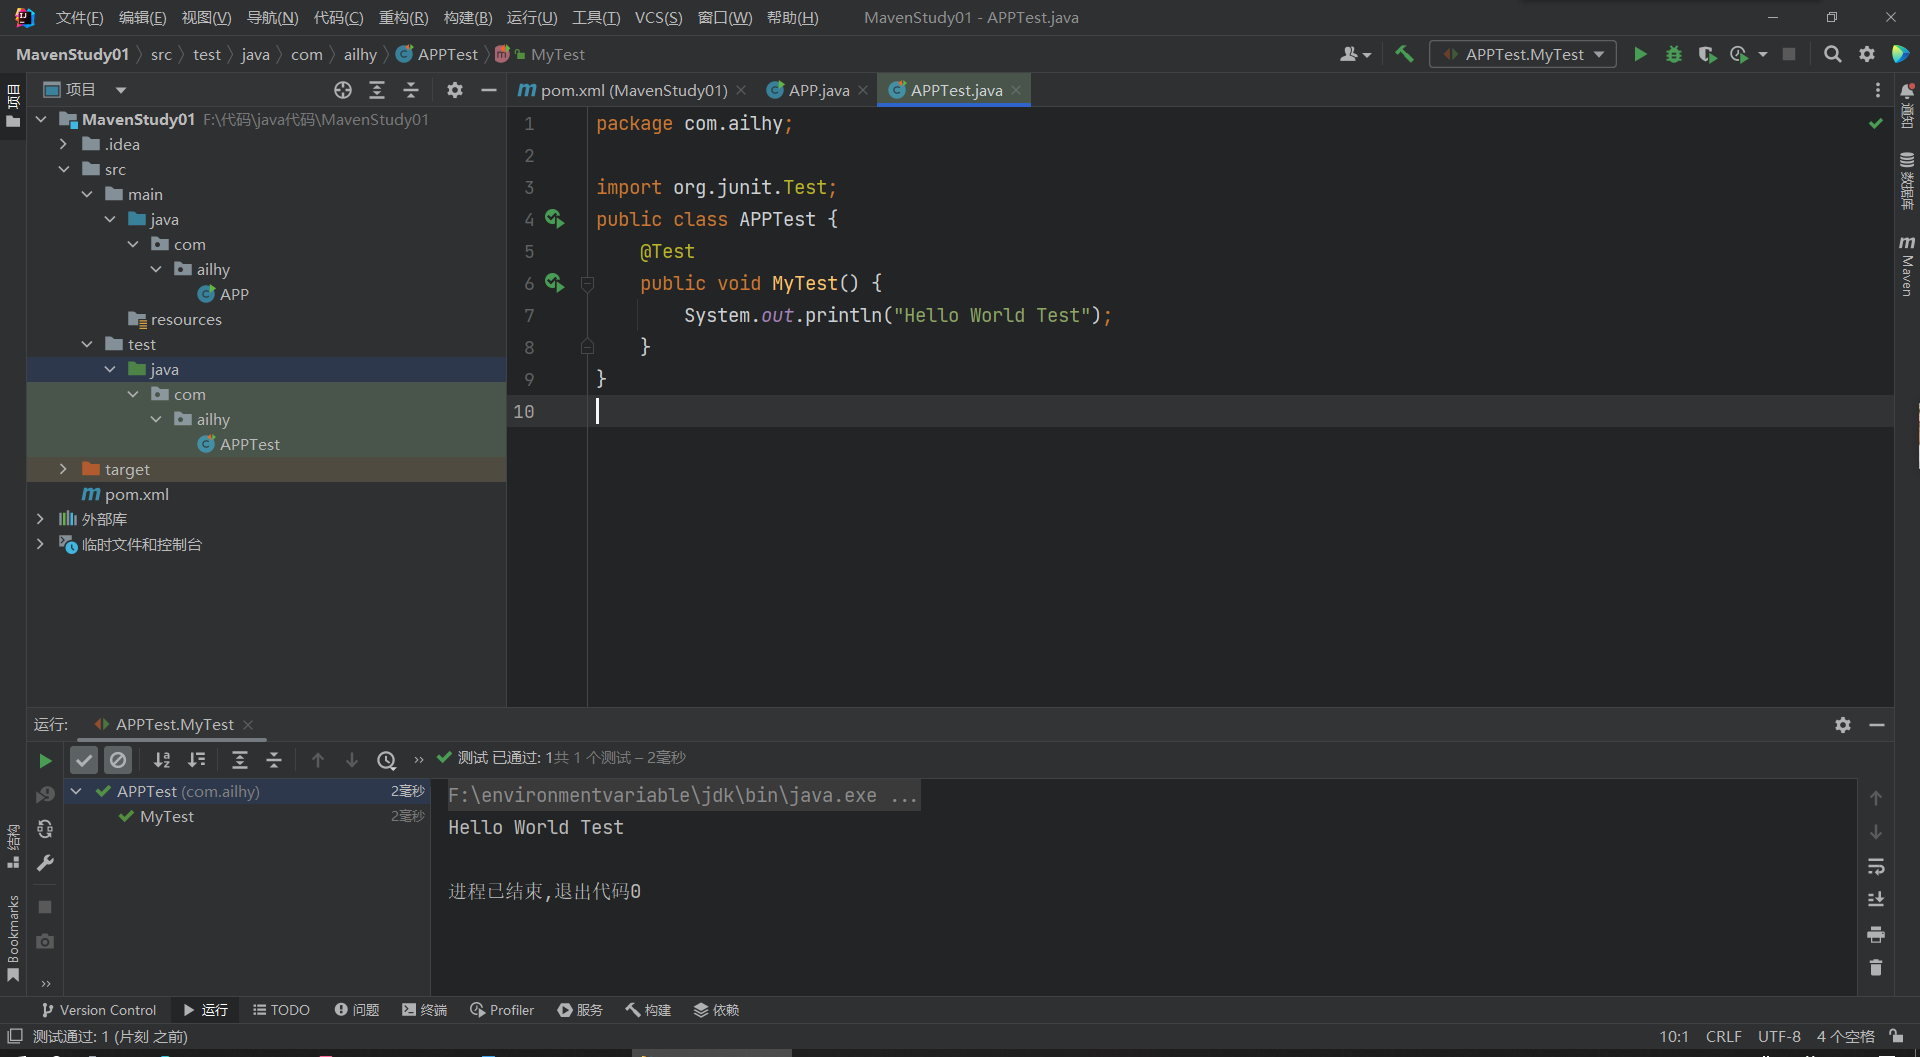Open 问题 problems tool window

pos(357,1010)
